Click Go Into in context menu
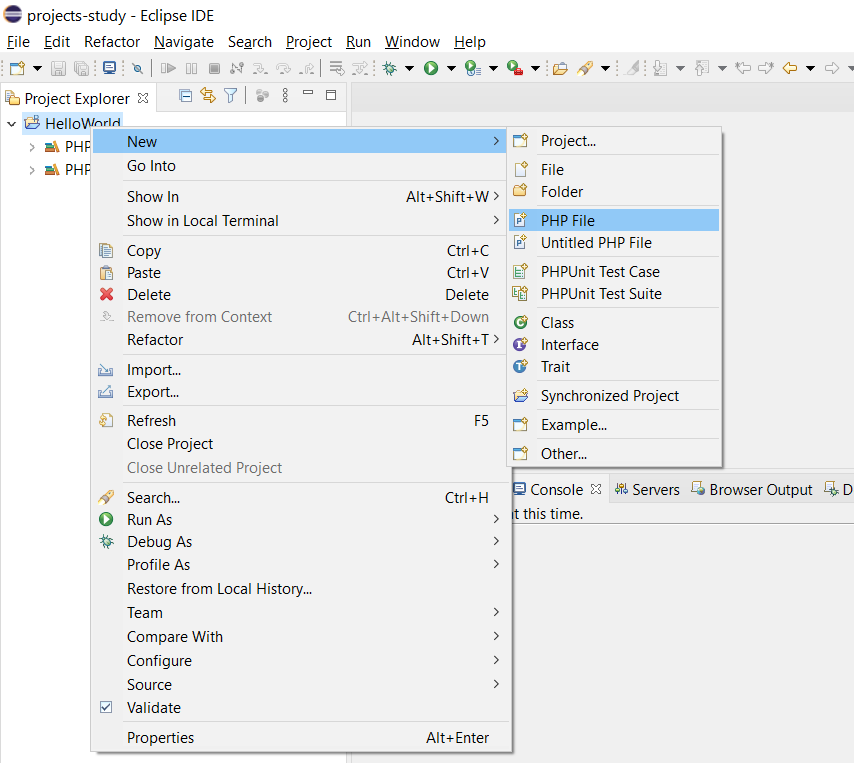Screen dimensions: 854x763 (x=301, y=166)
